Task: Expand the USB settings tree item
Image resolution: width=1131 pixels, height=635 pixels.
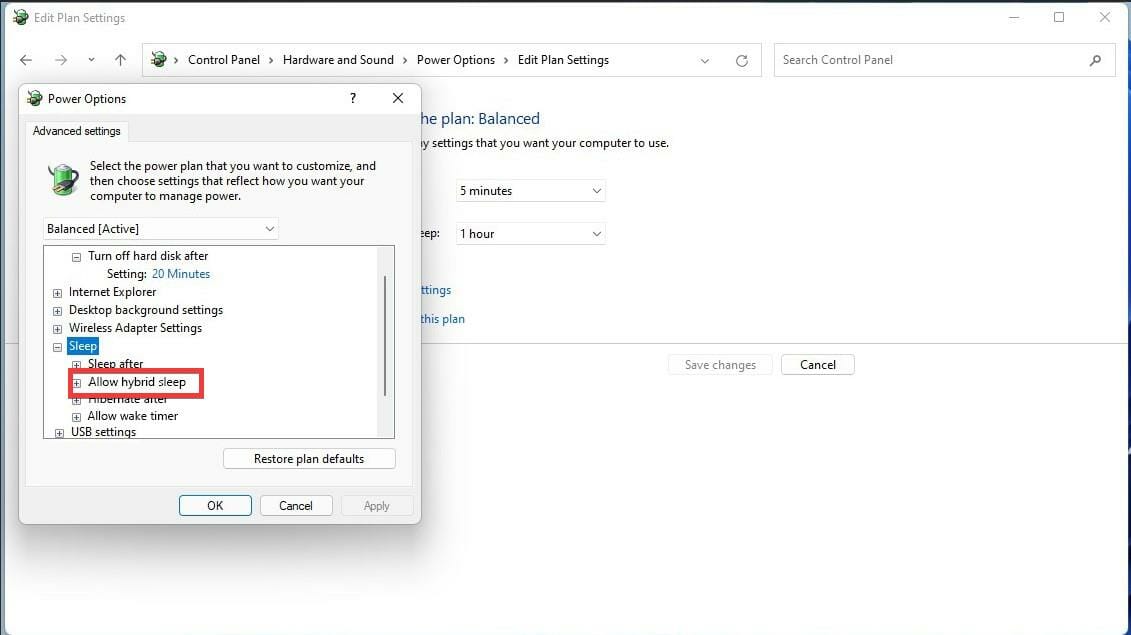Action: point(59,431)
